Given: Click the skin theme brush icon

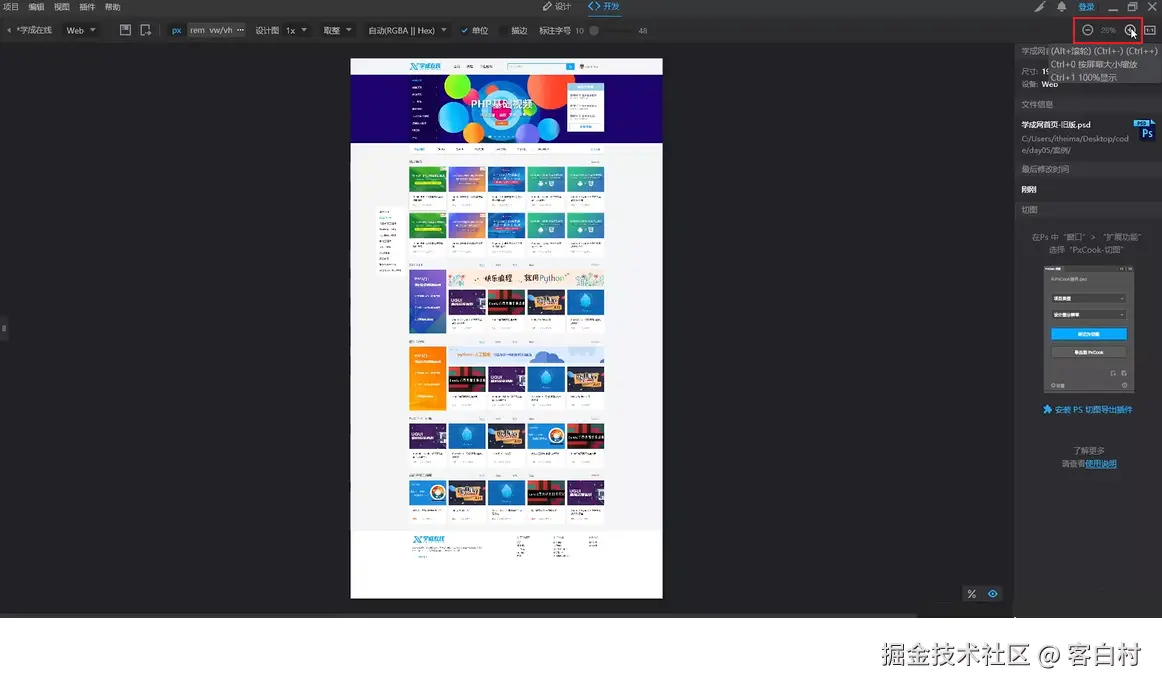Looking at the screenshot, I should 1040,7.
